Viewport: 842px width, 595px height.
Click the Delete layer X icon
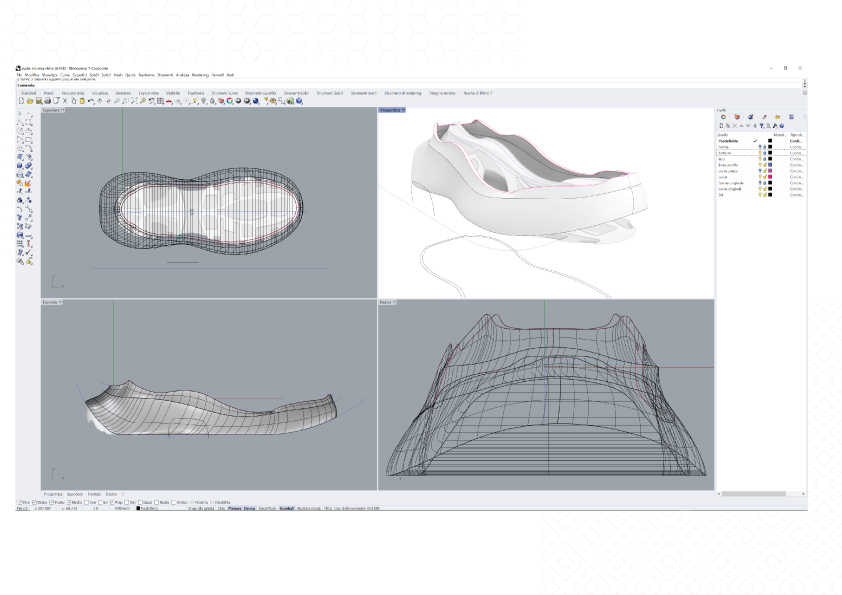point(735,126)
